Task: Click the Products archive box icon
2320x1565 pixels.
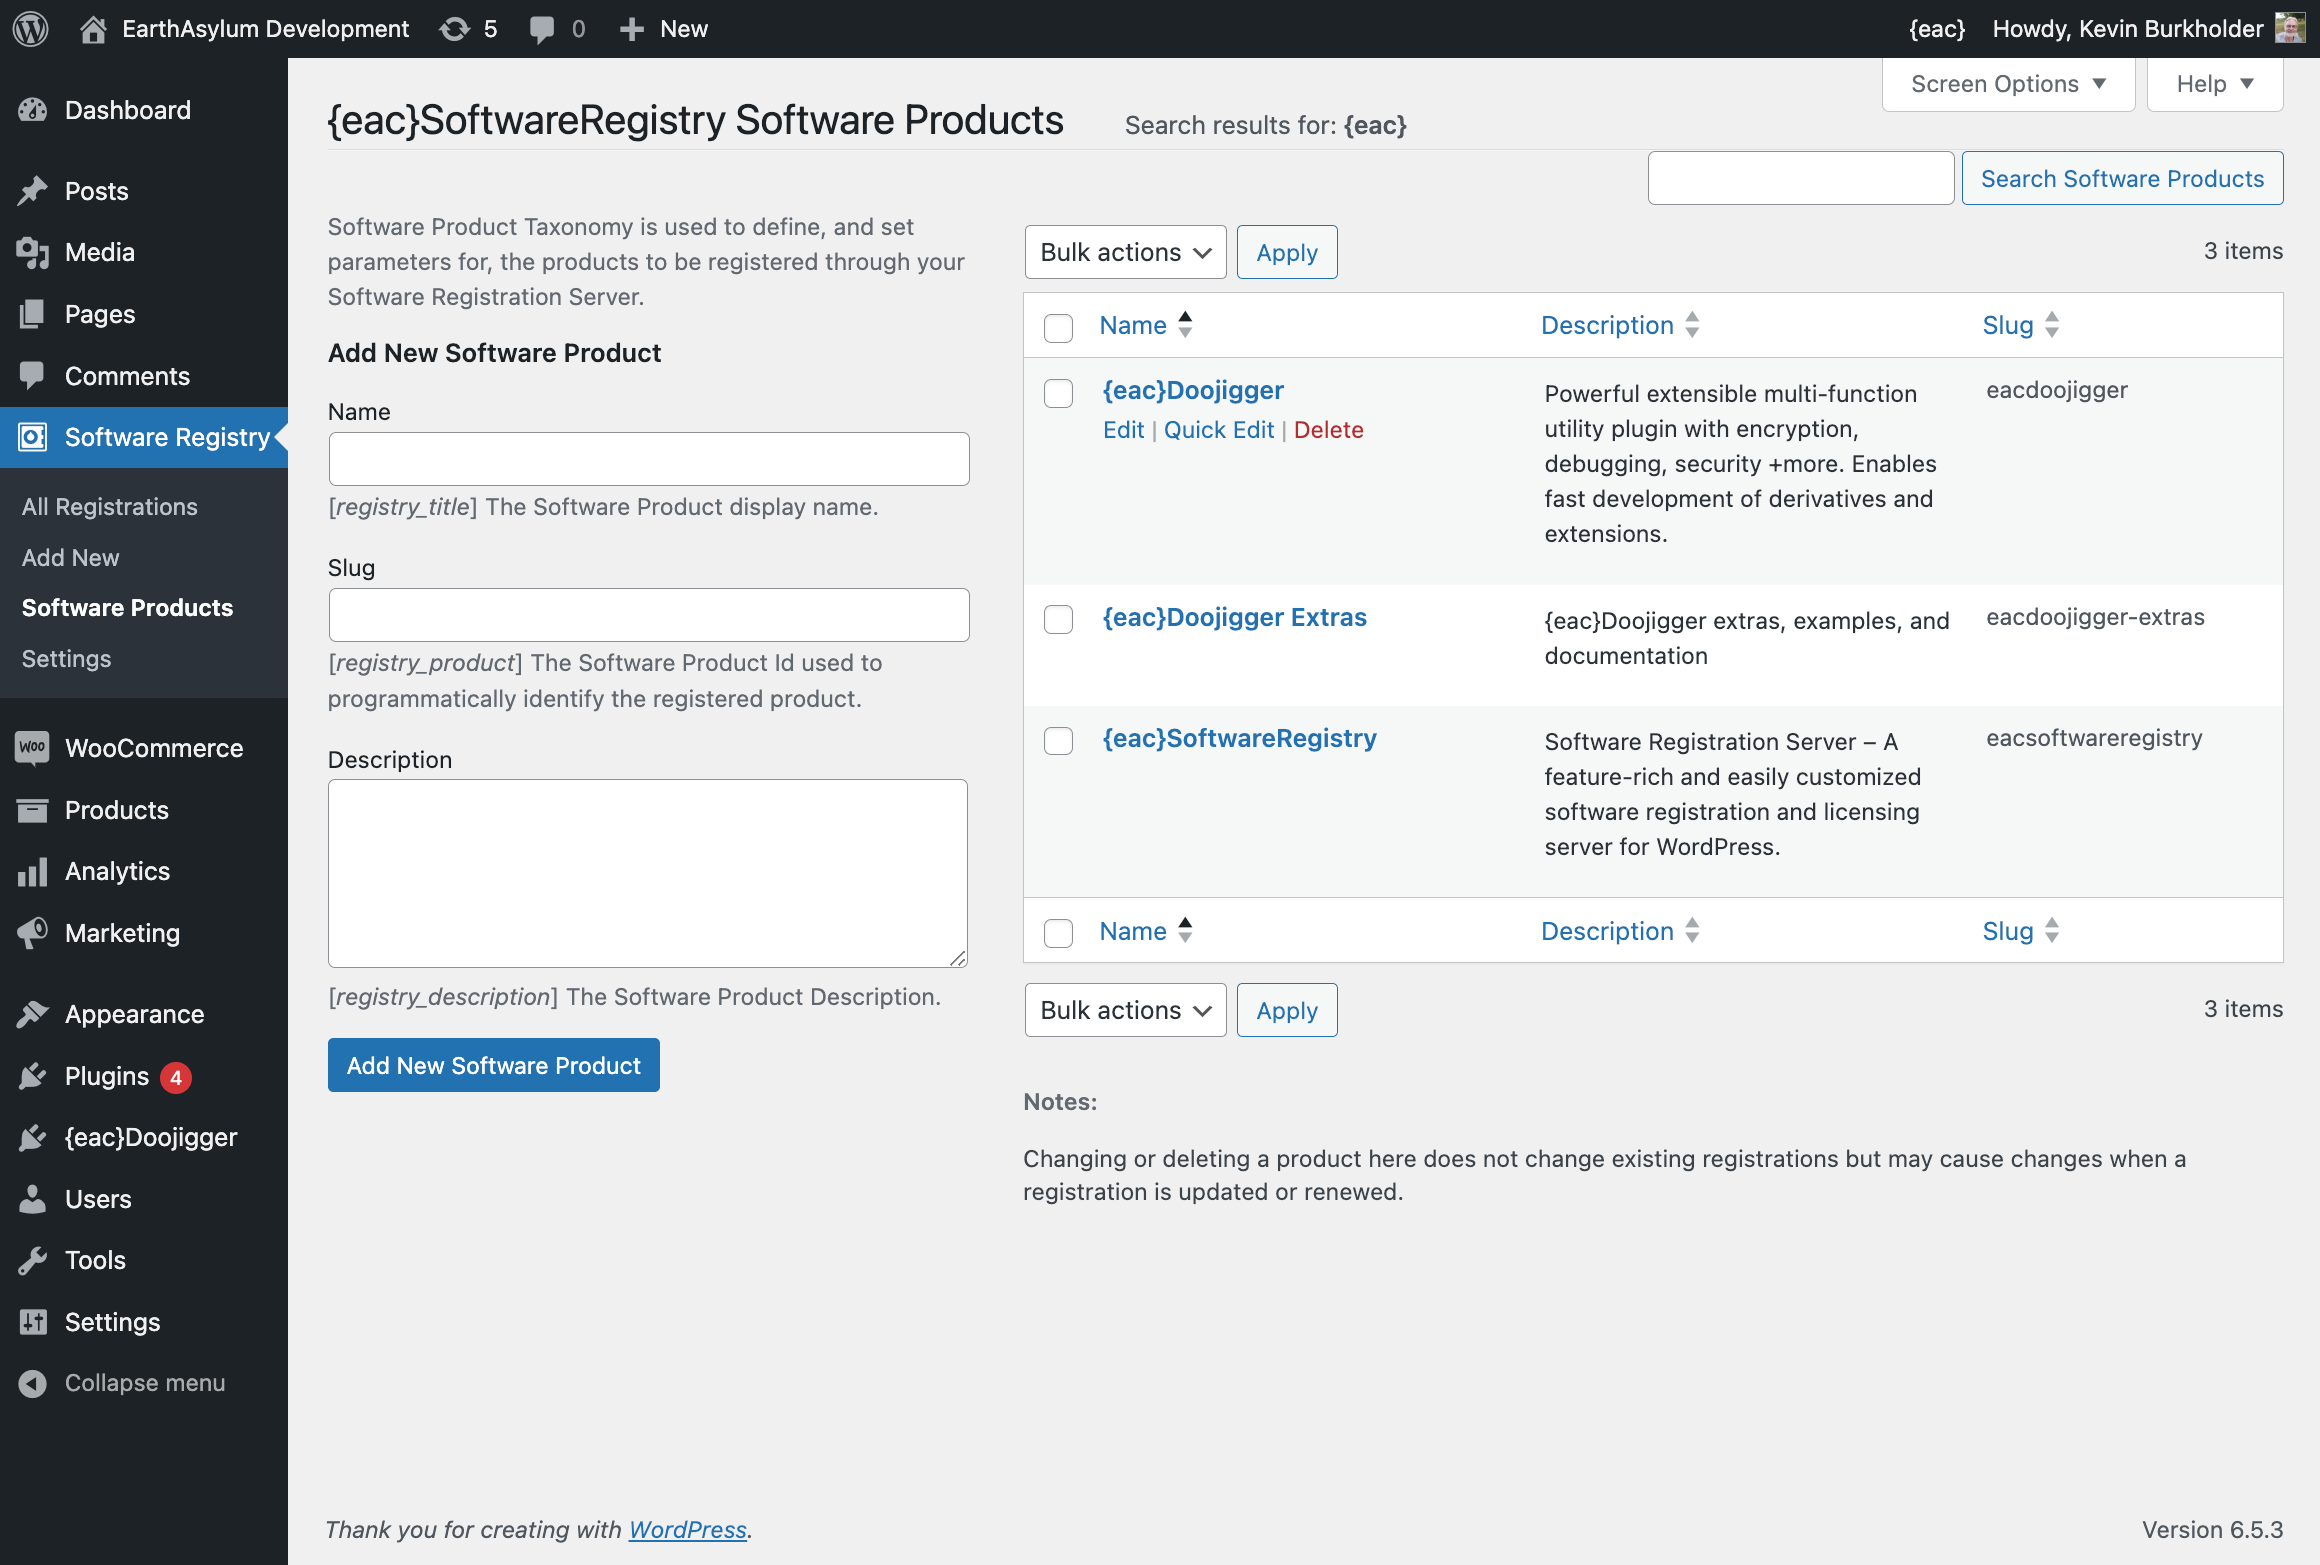Action: click(33, 810)
